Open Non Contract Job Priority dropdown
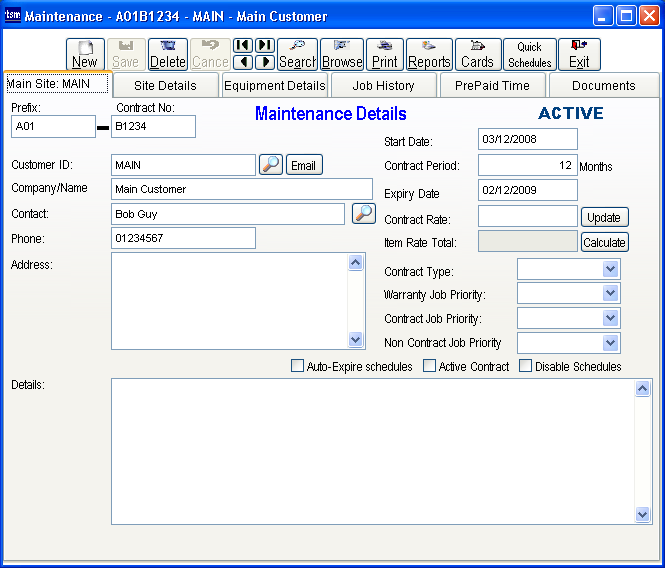Viewport: 665px width, 568px height. tap(611, 343)
